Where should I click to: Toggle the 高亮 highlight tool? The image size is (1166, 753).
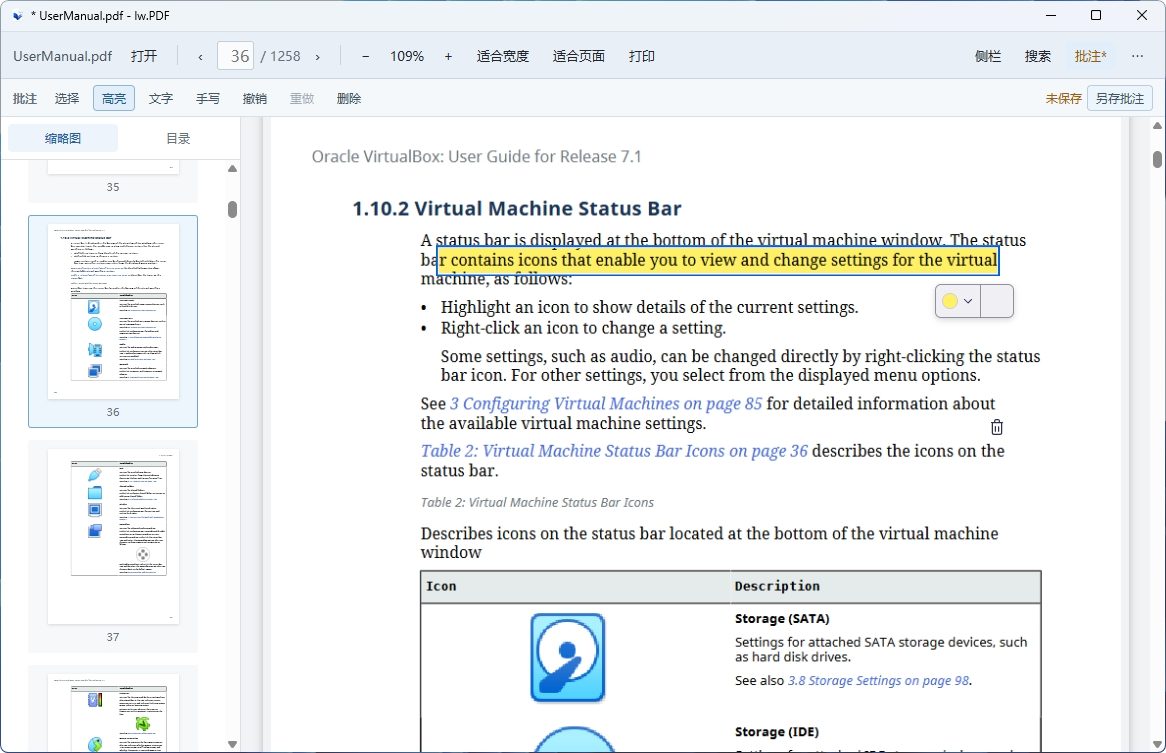coord(114,98)
